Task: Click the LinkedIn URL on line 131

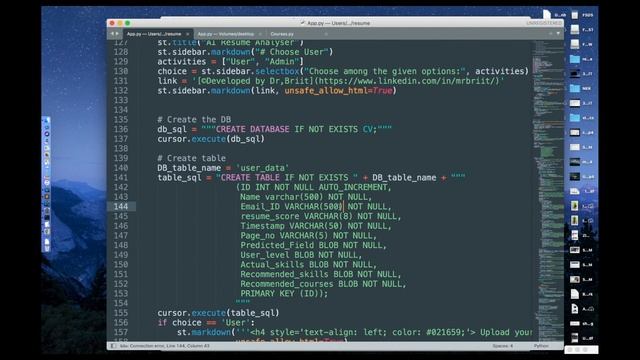Action: (408, 81)
